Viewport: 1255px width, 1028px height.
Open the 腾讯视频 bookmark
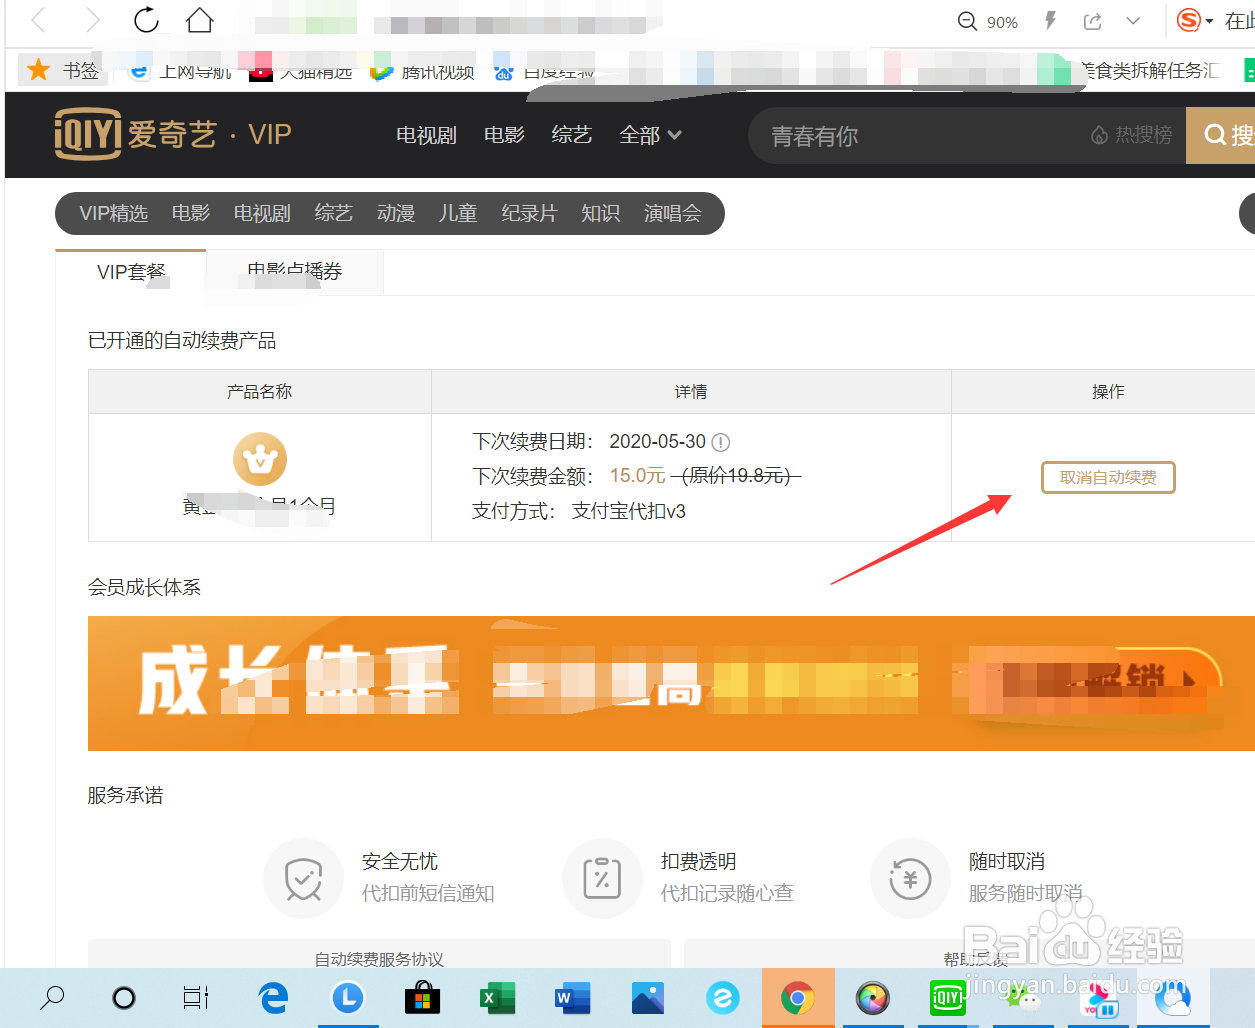422,71
